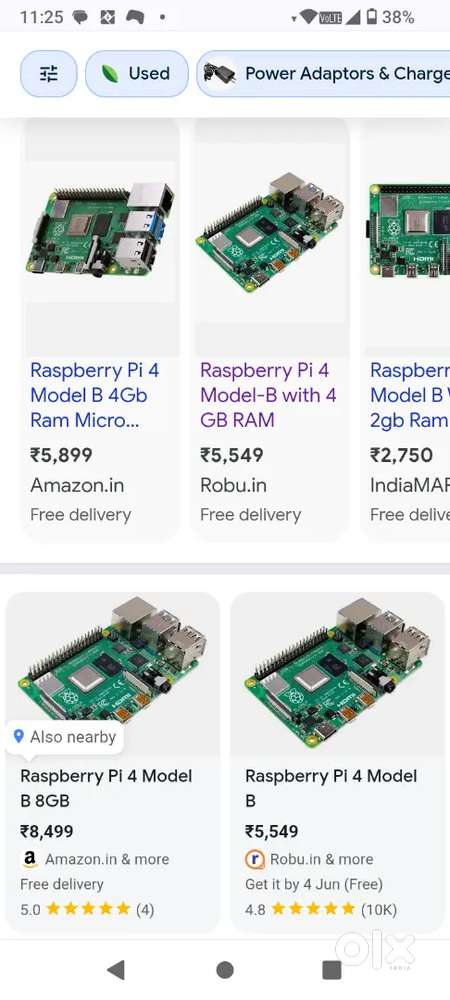Screen dimensions: 450x1000
Task: Tap the Android home circle button
Action: (x=225, y=970)
